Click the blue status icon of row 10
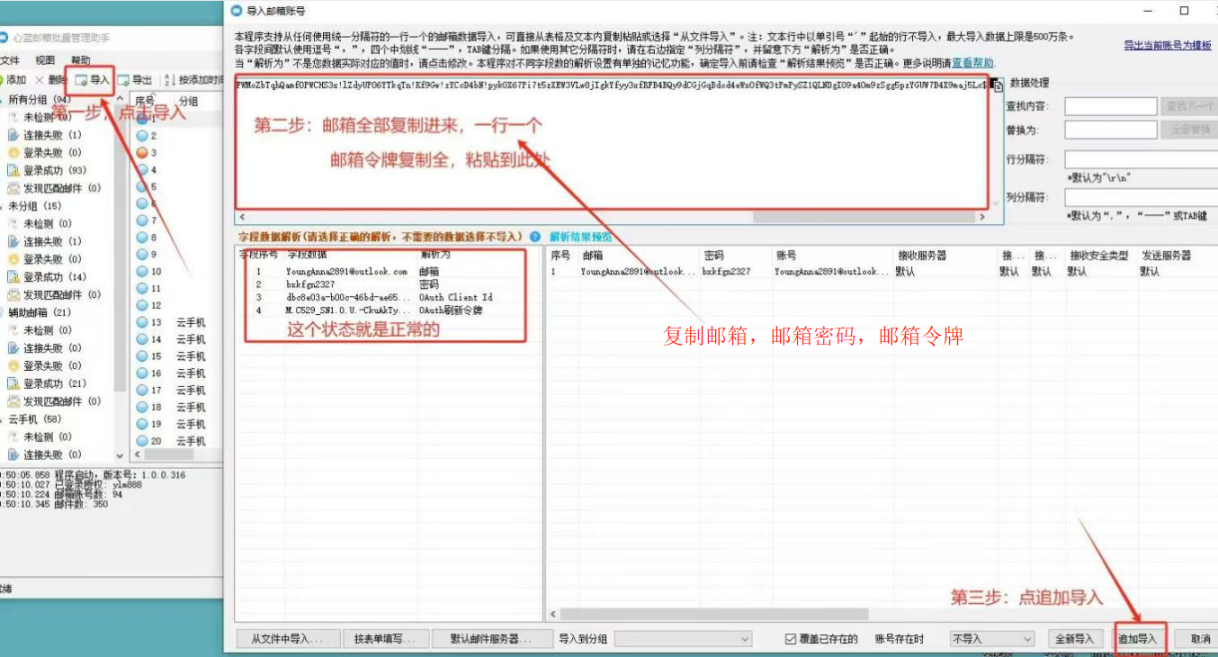 point(142,271)
